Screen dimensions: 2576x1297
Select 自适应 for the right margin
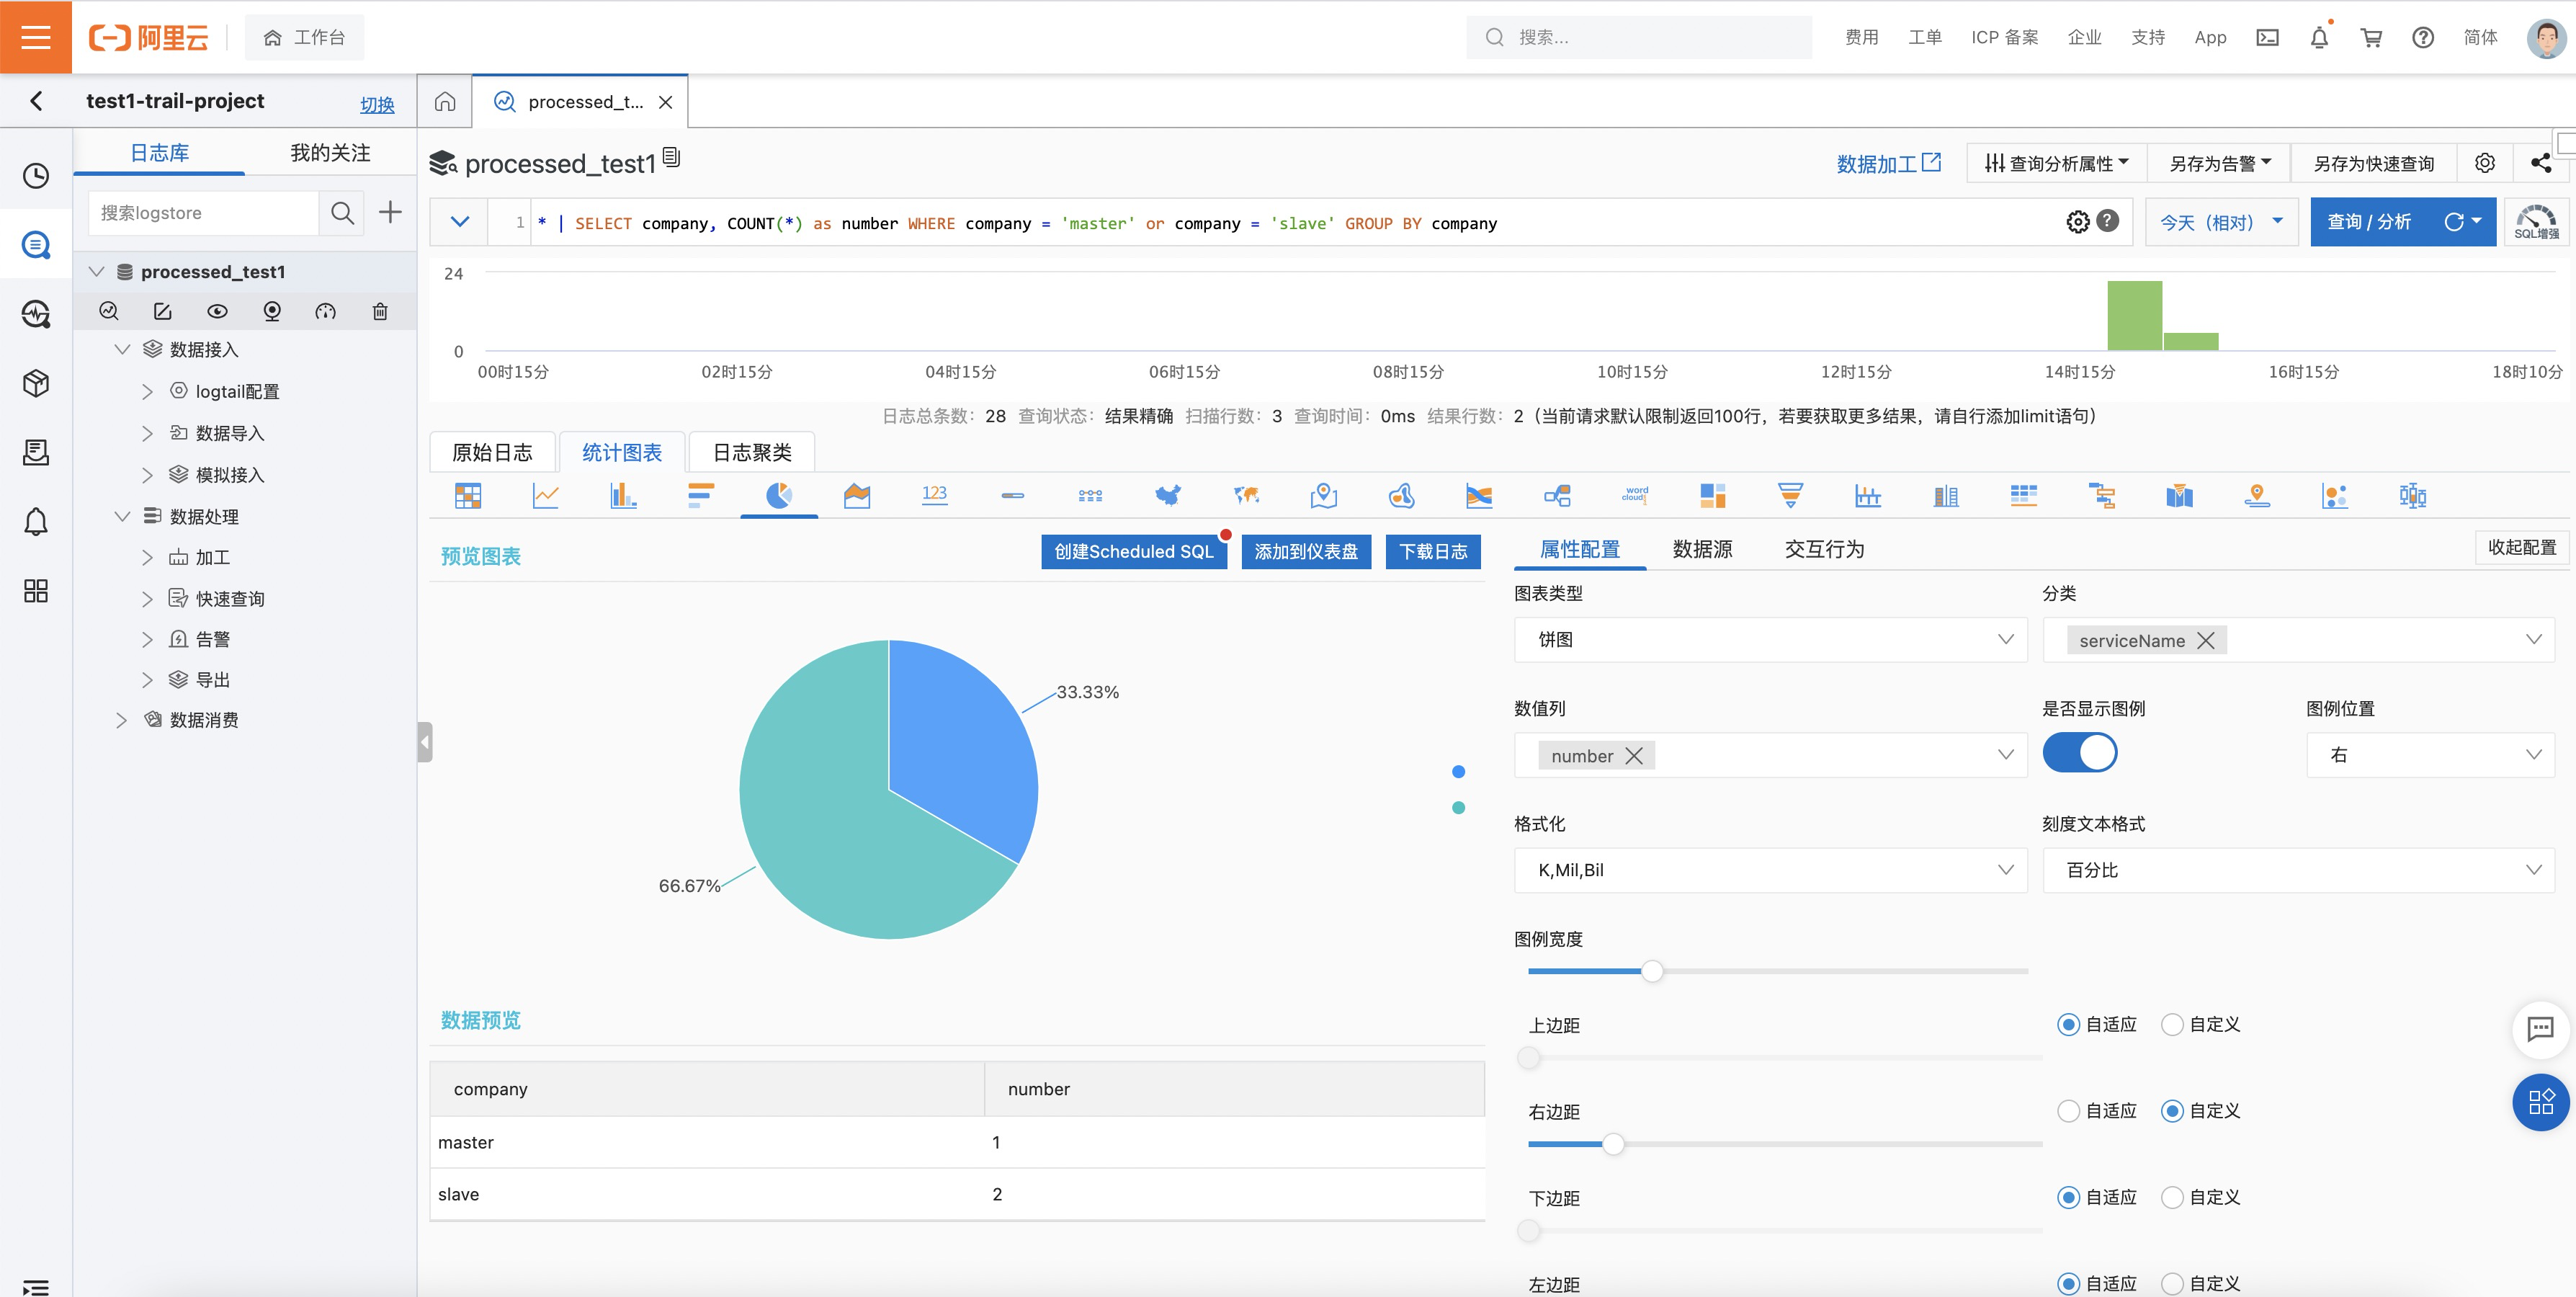pos(2068,1111)
